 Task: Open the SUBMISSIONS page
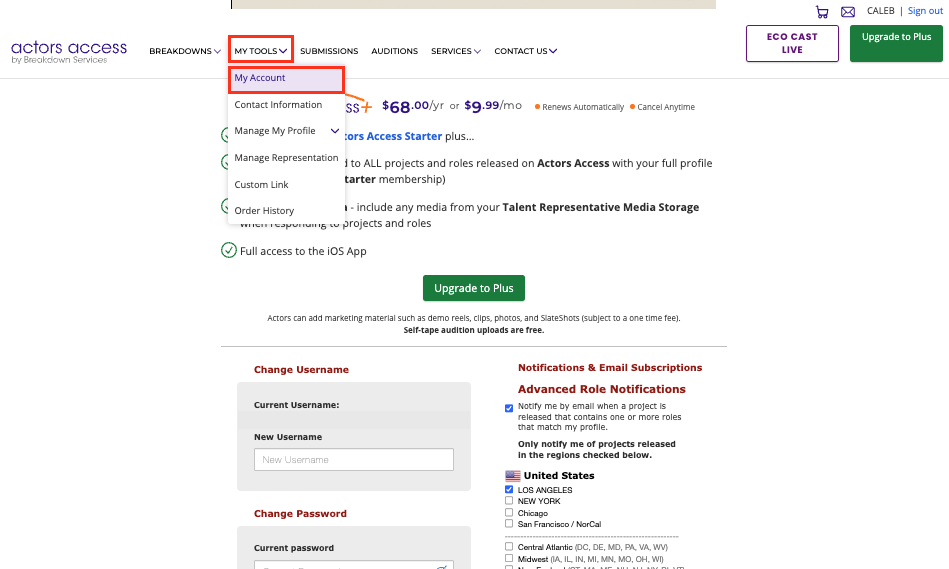[x=329, y=51]
